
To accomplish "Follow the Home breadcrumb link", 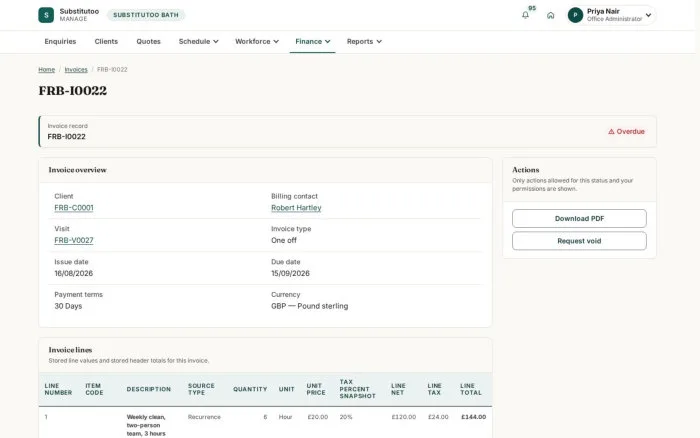I will coord(46,70).
